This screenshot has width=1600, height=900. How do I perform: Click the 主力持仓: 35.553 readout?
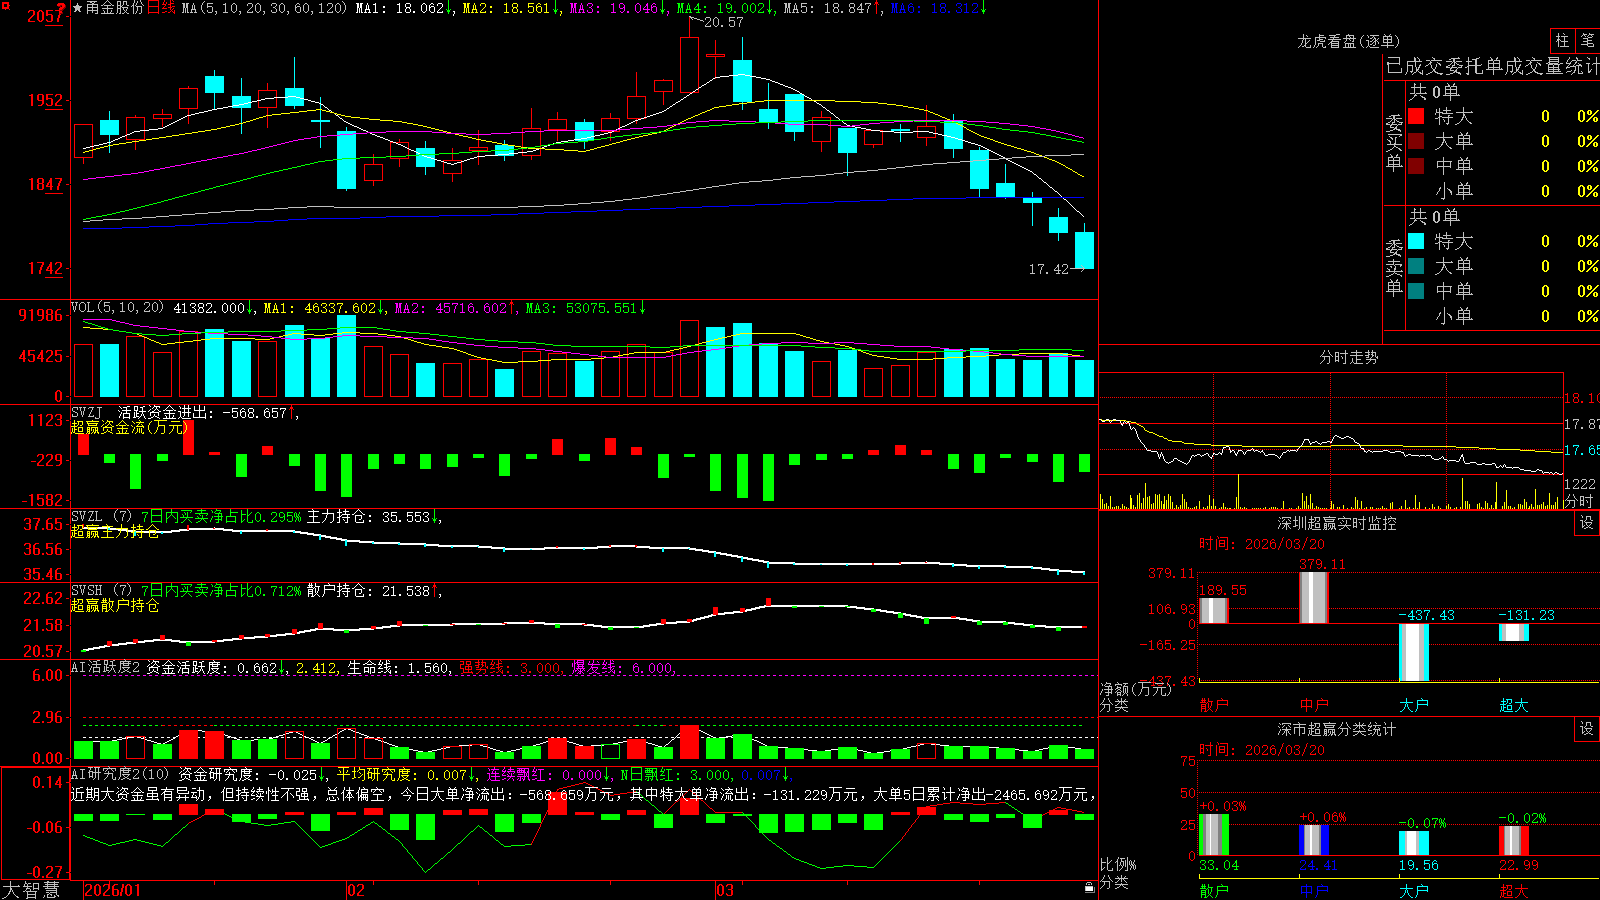tap(373, 517)
